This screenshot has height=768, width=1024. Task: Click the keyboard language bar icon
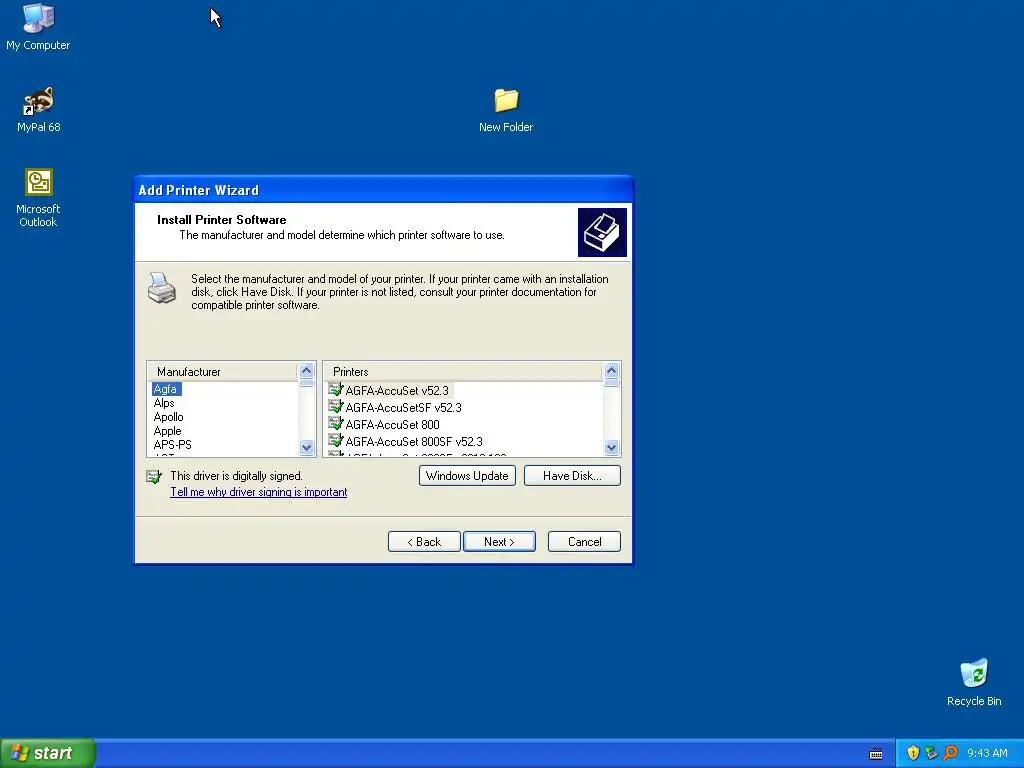pyautogui.click(x=876, y=754)
